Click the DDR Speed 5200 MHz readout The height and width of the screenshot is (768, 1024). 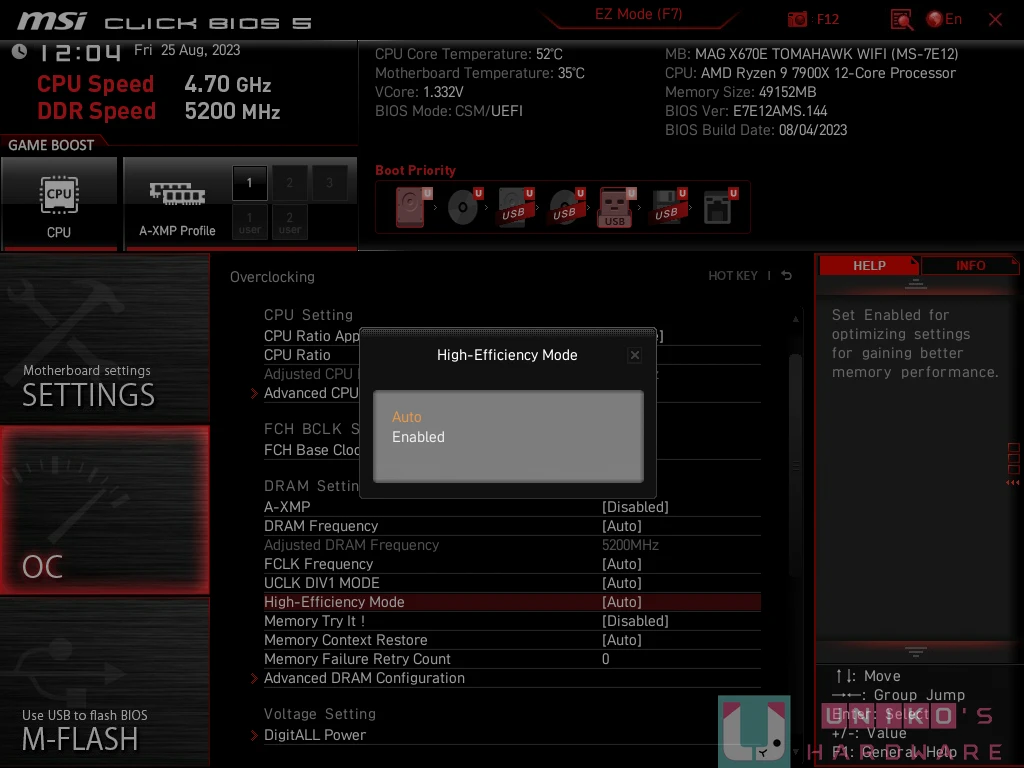(x=159, y=111)
